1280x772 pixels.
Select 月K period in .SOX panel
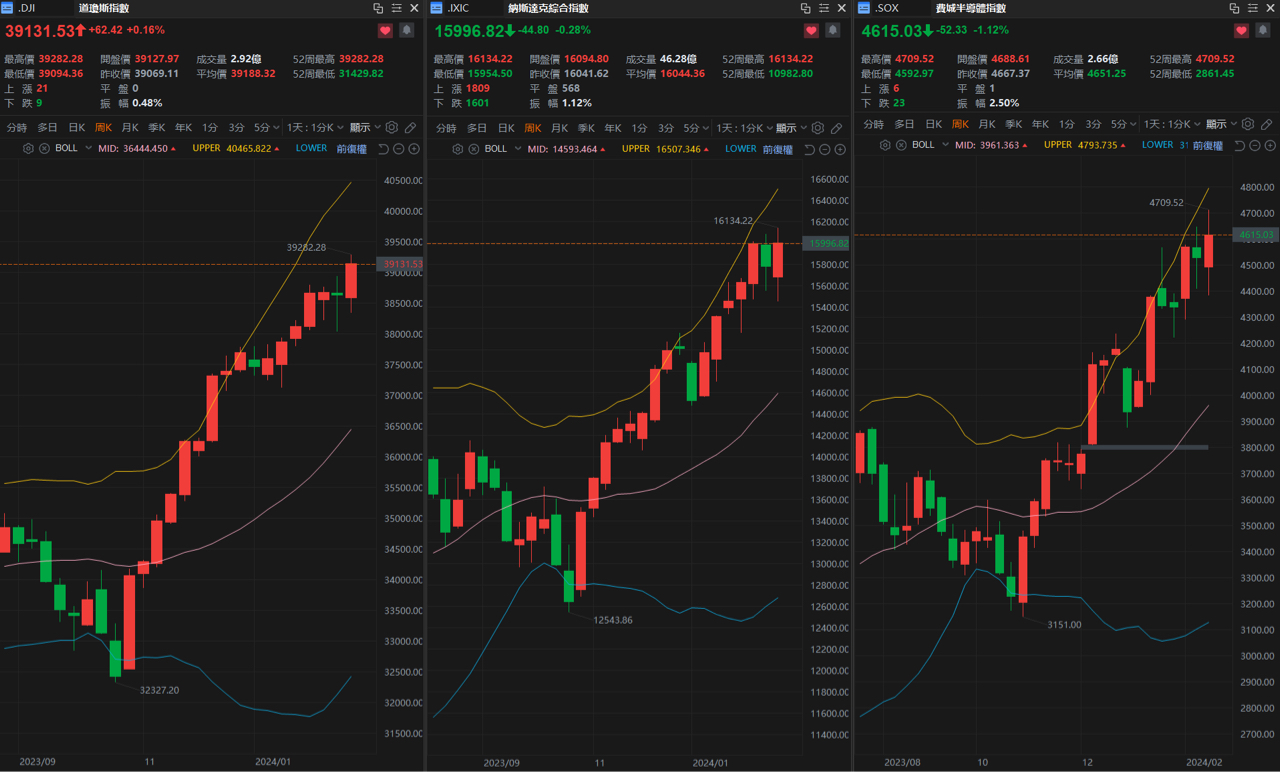click(986, 125)
